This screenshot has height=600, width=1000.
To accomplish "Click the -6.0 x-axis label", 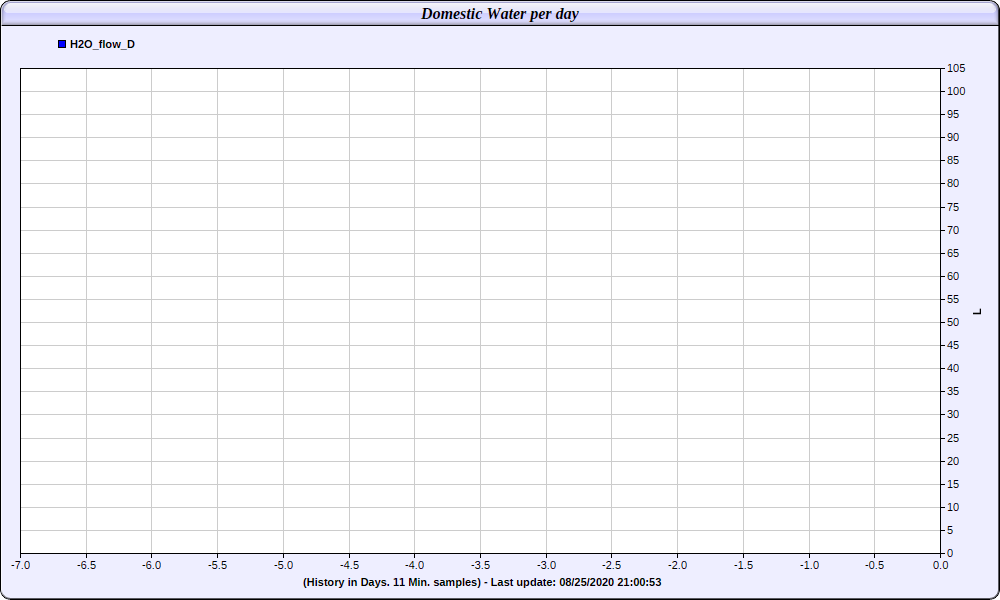I will pos(152,565).
